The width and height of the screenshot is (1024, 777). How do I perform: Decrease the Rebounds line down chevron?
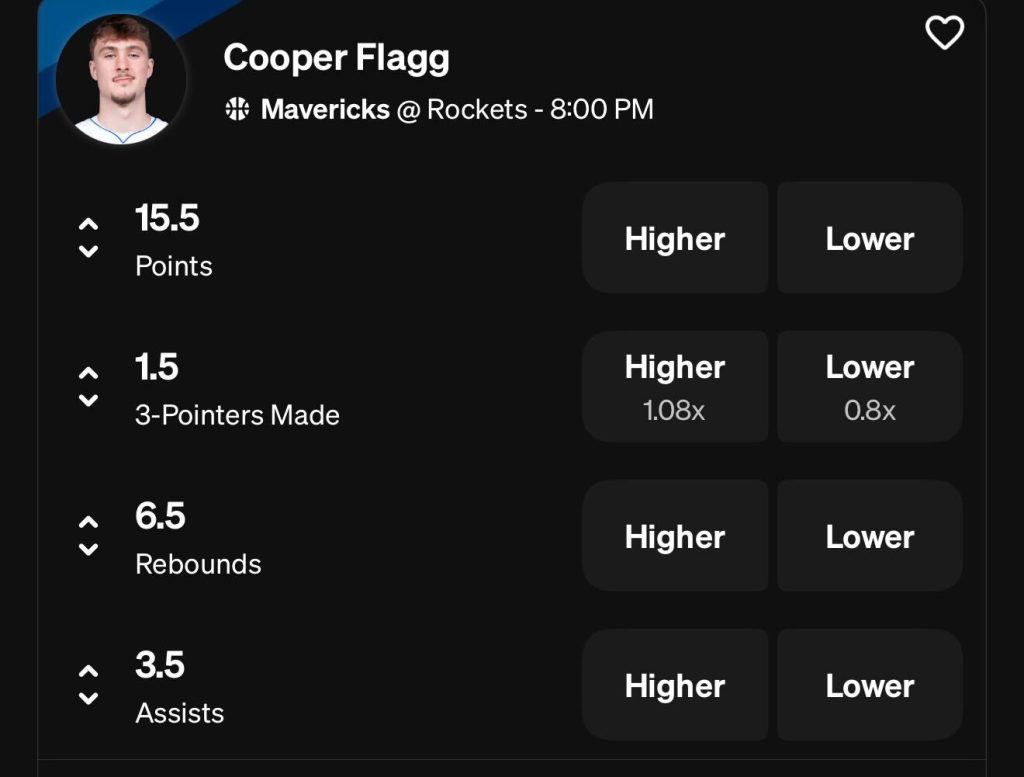[x=88, y=549]
